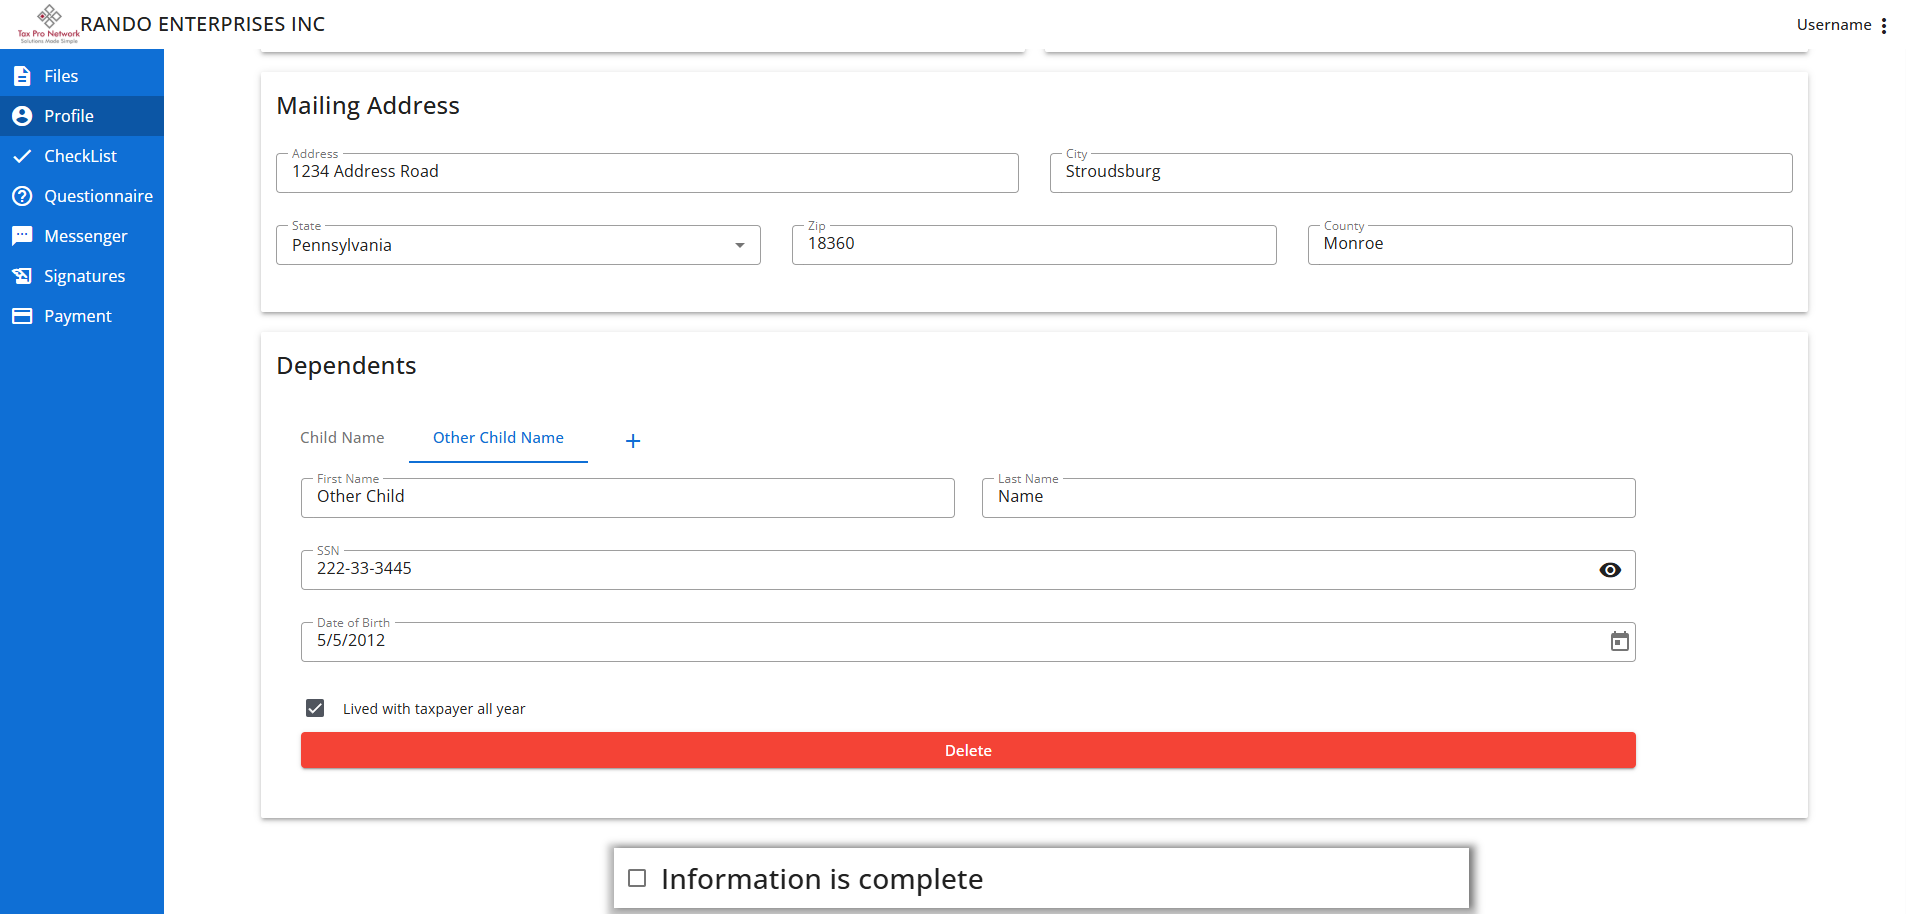Open the Date of Birth calendar picker
Viewport: 1906px width, 914px height.
pos(1620,642)
